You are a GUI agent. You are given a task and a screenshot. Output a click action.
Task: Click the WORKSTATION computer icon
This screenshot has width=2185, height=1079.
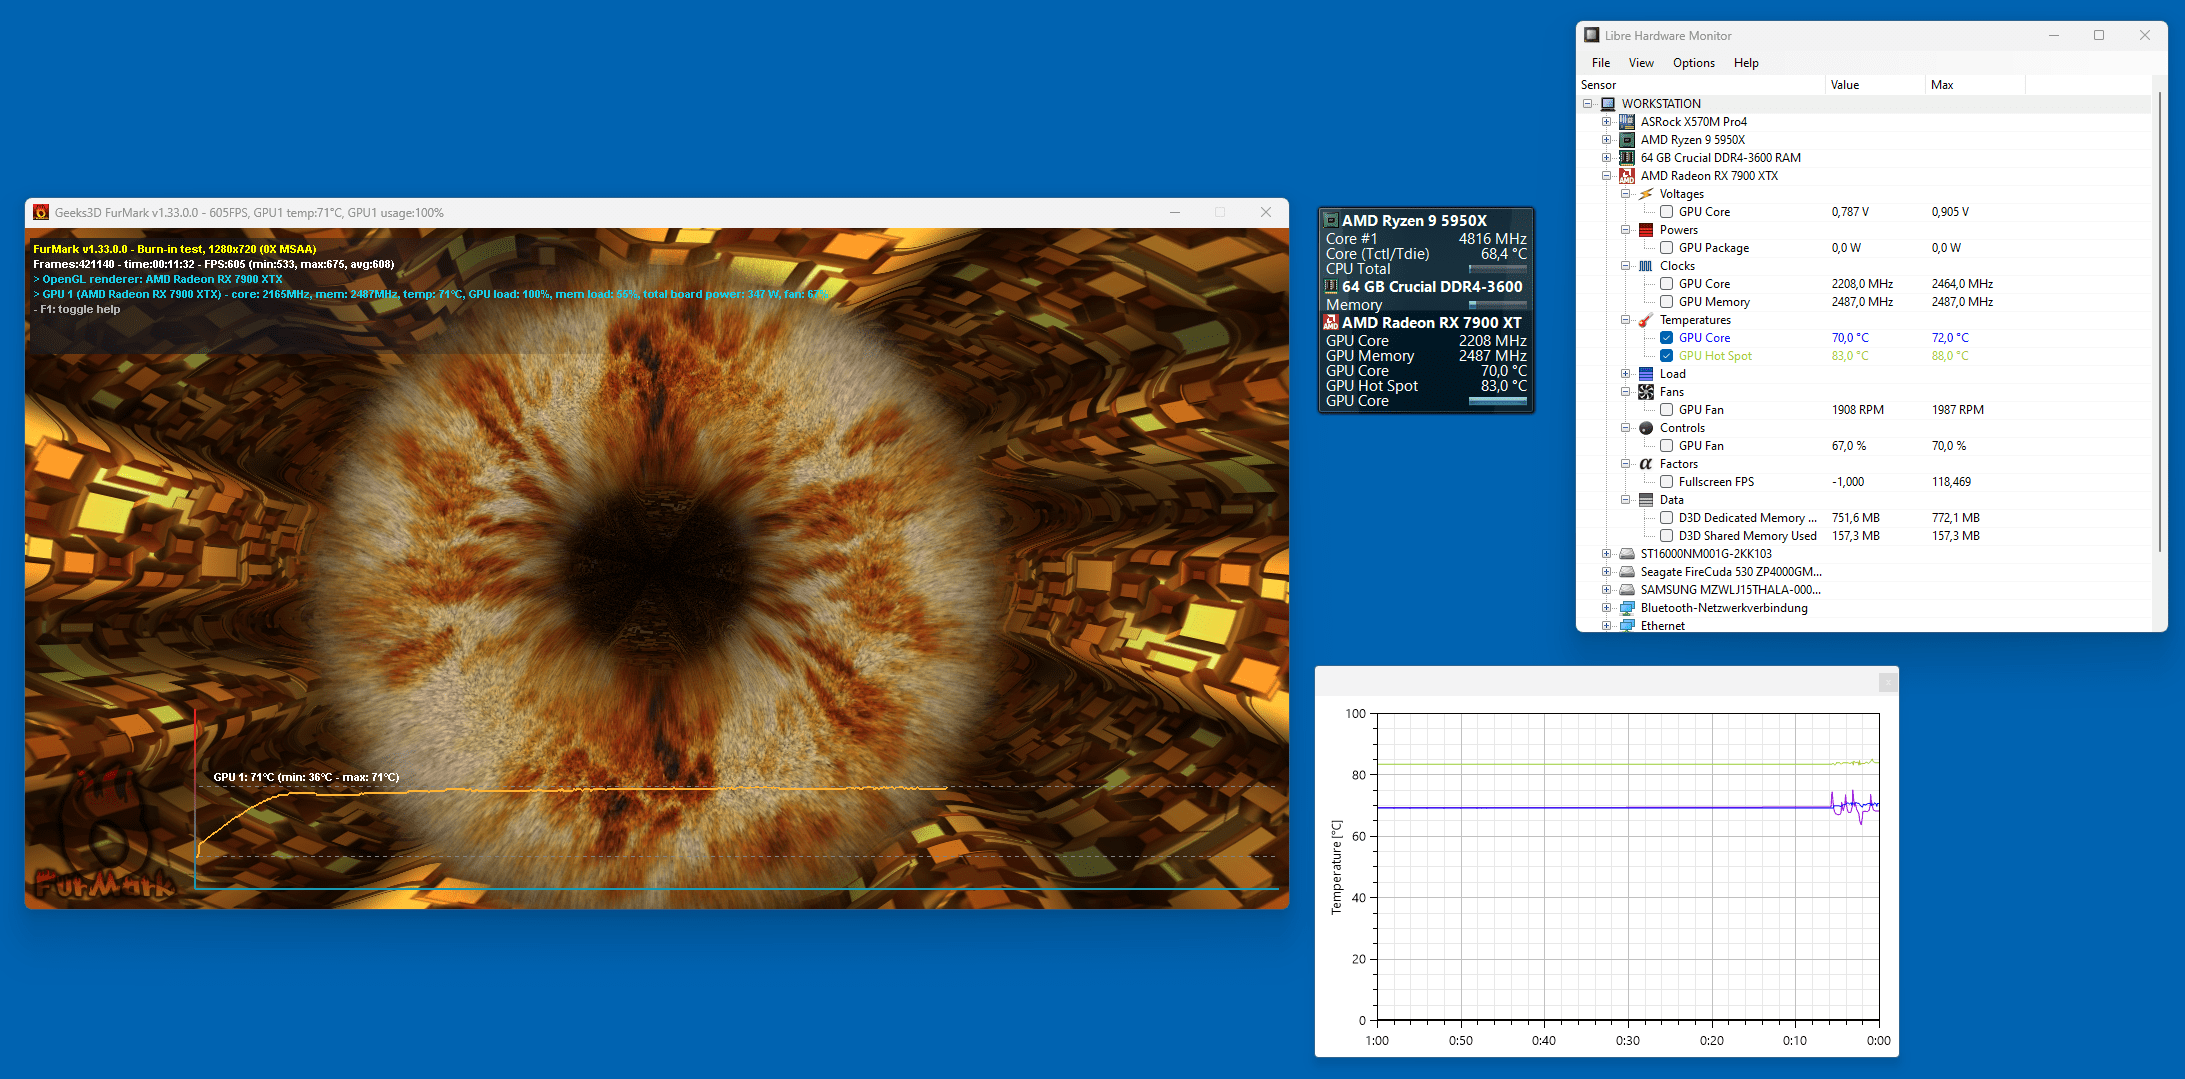click(1608, 104)
